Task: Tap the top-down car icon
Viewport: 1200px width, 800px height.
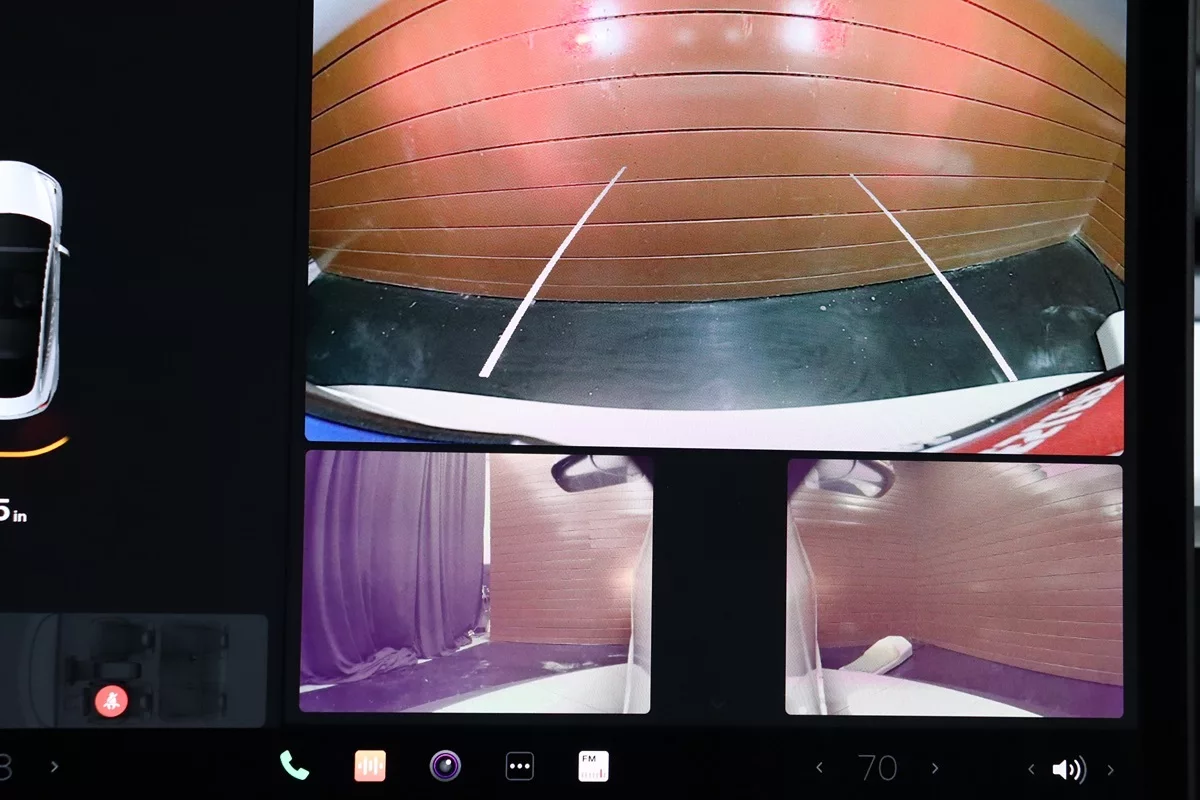Action: click(30, 290)
